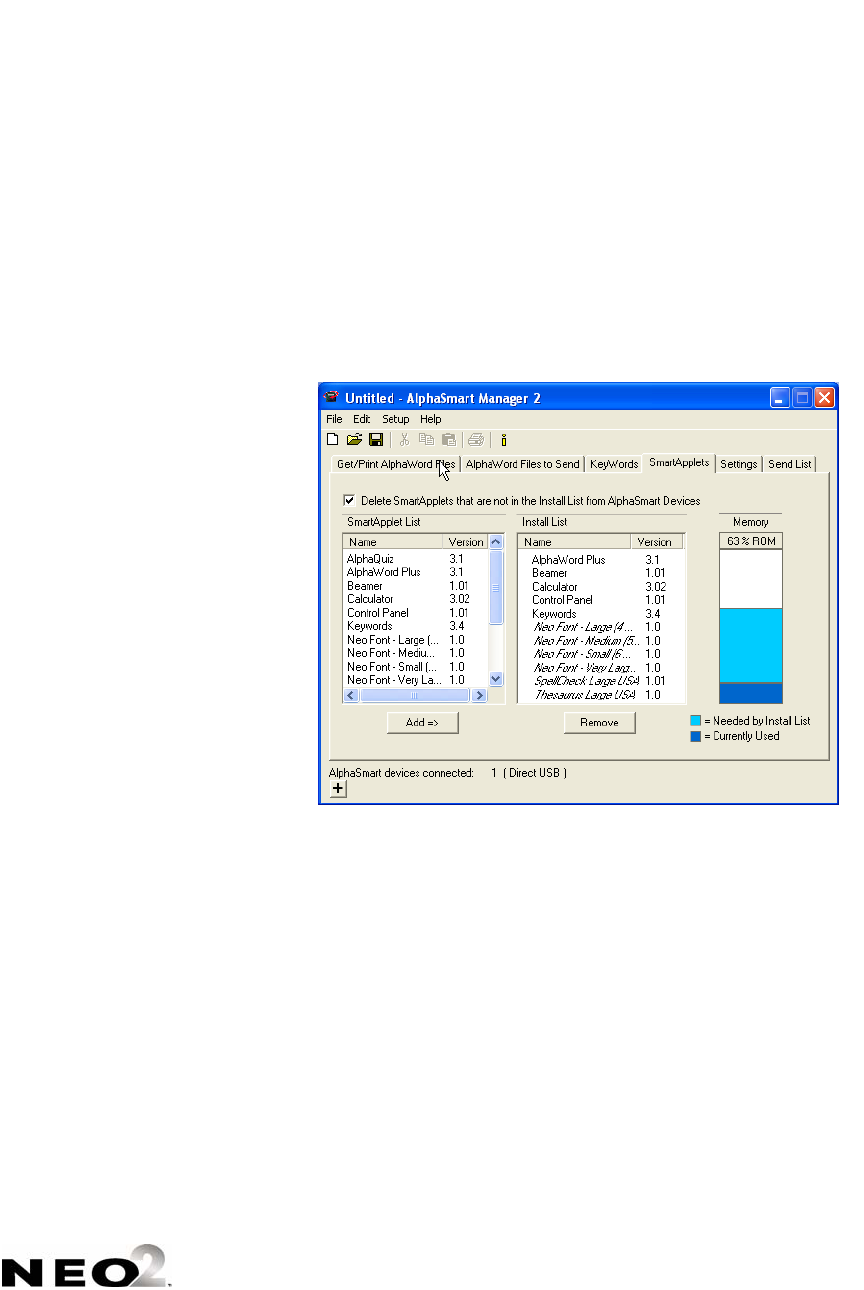This screenshot has height=1290, width=864.
Task: Open the Setup menu
Action: pos(395,419)
